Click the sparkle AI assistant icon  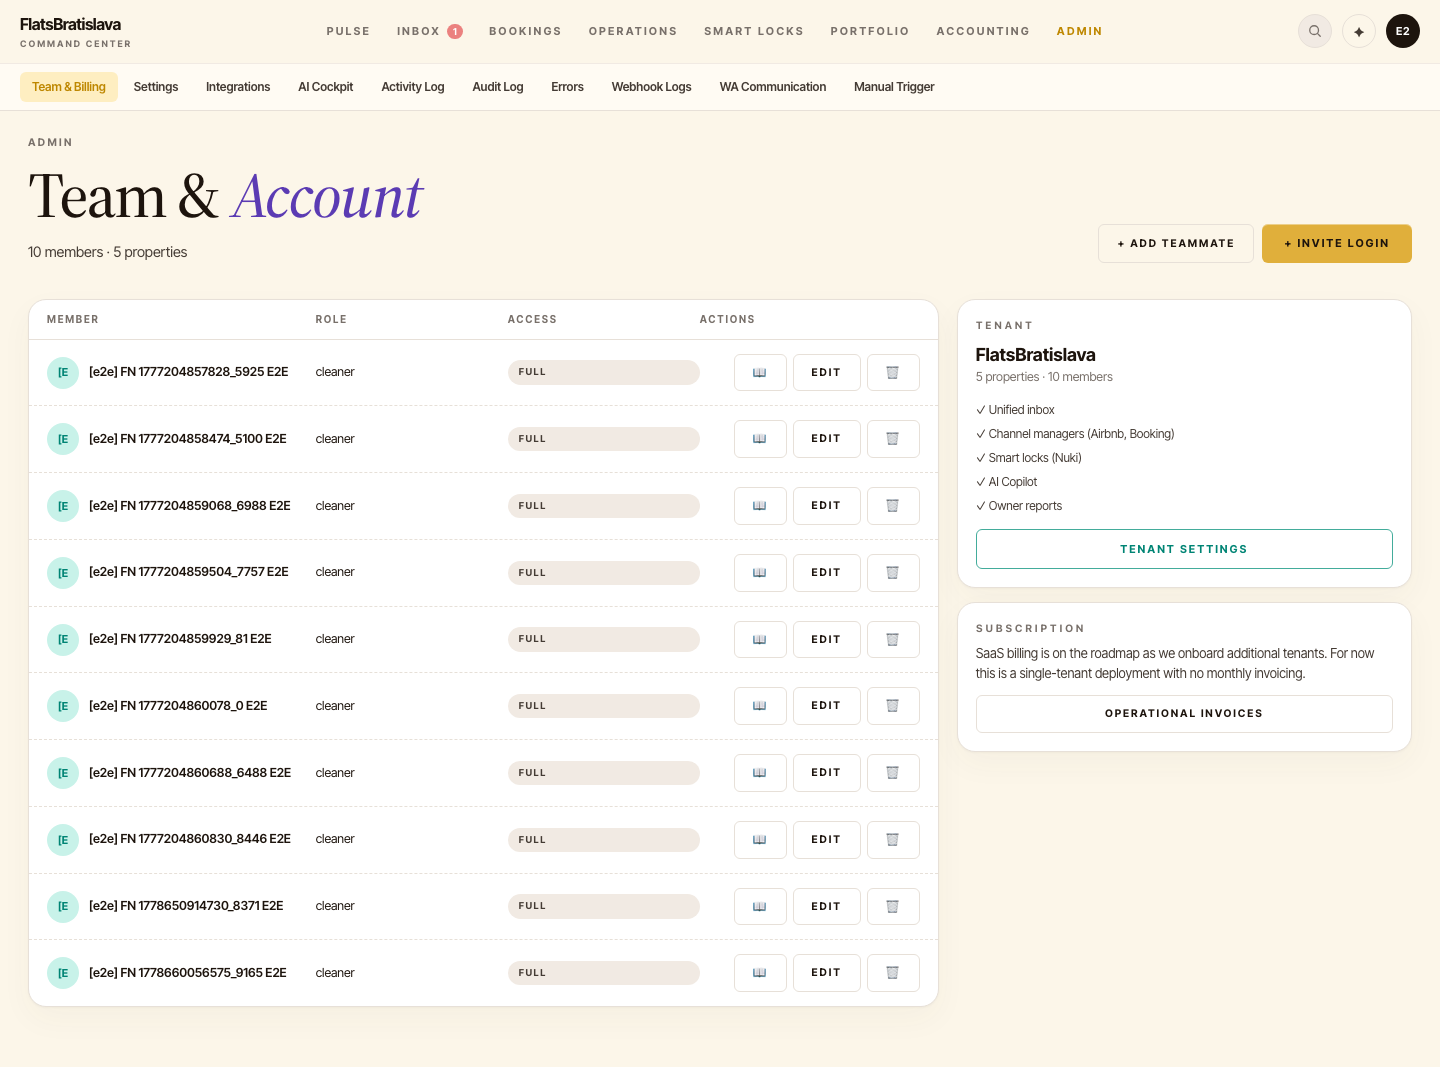[1359, 31]
